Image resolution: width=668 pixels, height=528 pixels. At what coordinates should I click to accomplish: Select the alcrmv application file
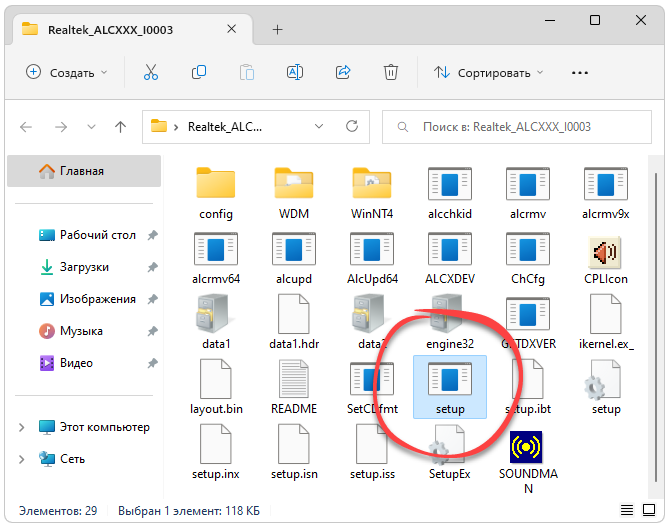[528, 193]
